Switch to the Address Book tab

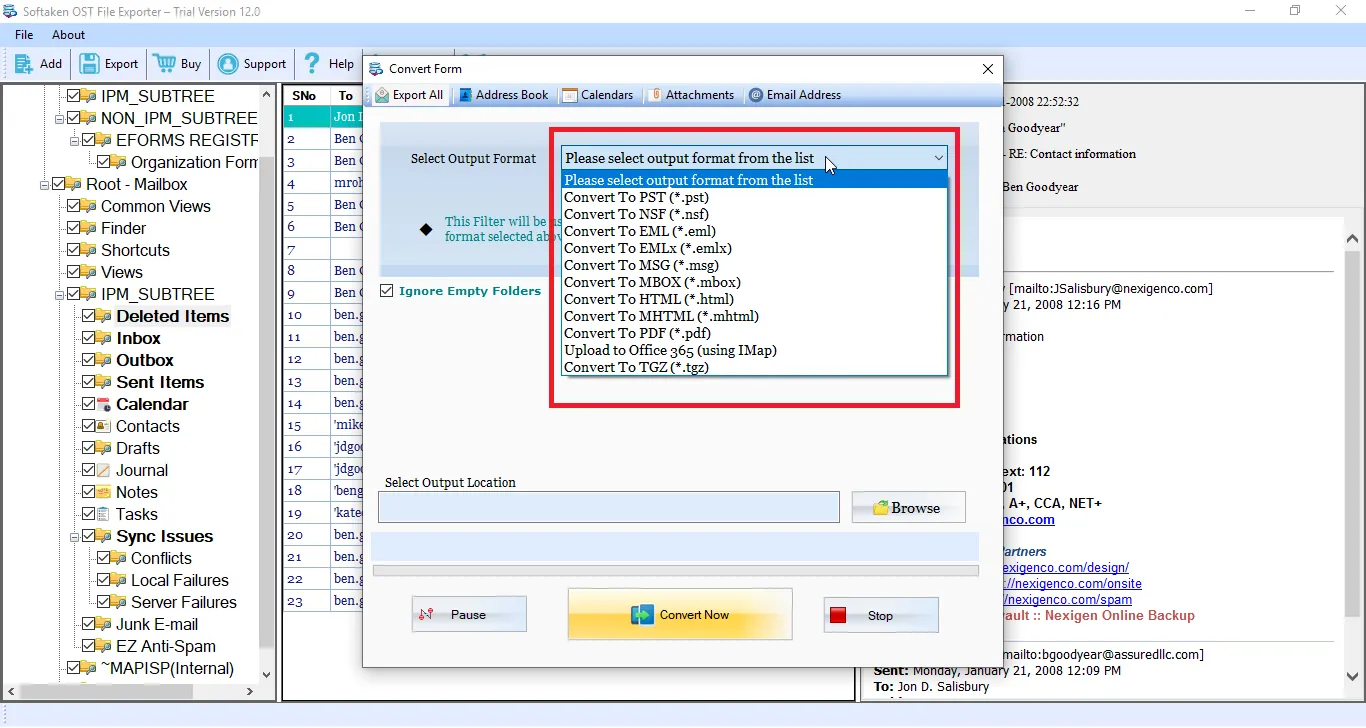coord(504,95)
